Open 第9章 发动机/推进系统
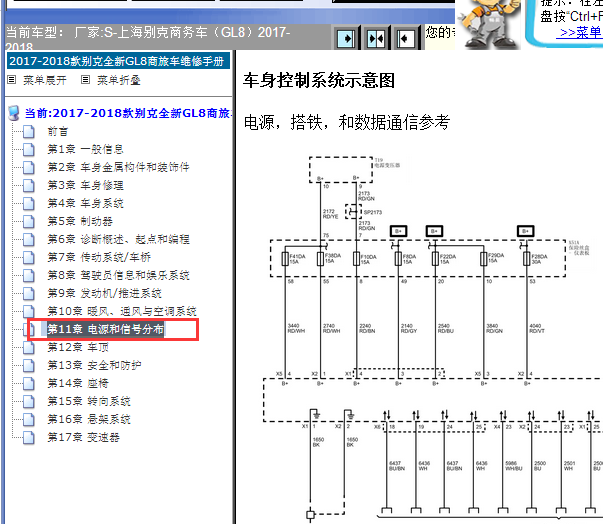The height and width of the screenshot is (524, 603). (104, 293)
